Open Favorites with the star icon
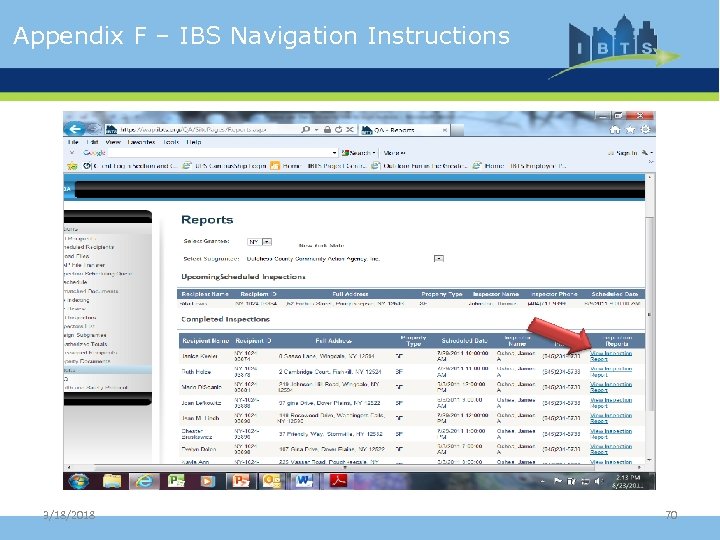Viewport: 720px width, 540px height. tap(630, 130)
